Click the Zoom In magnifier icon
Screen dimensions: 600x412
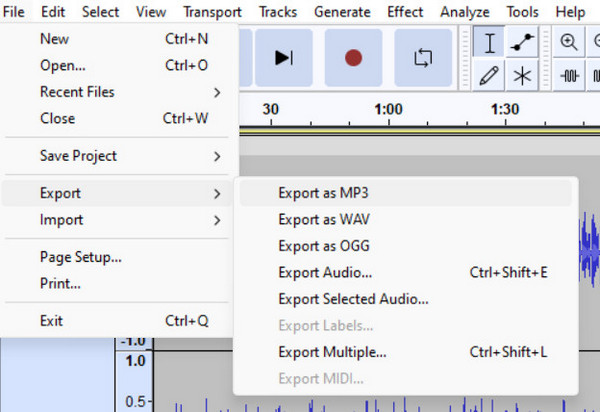(570, 43)
